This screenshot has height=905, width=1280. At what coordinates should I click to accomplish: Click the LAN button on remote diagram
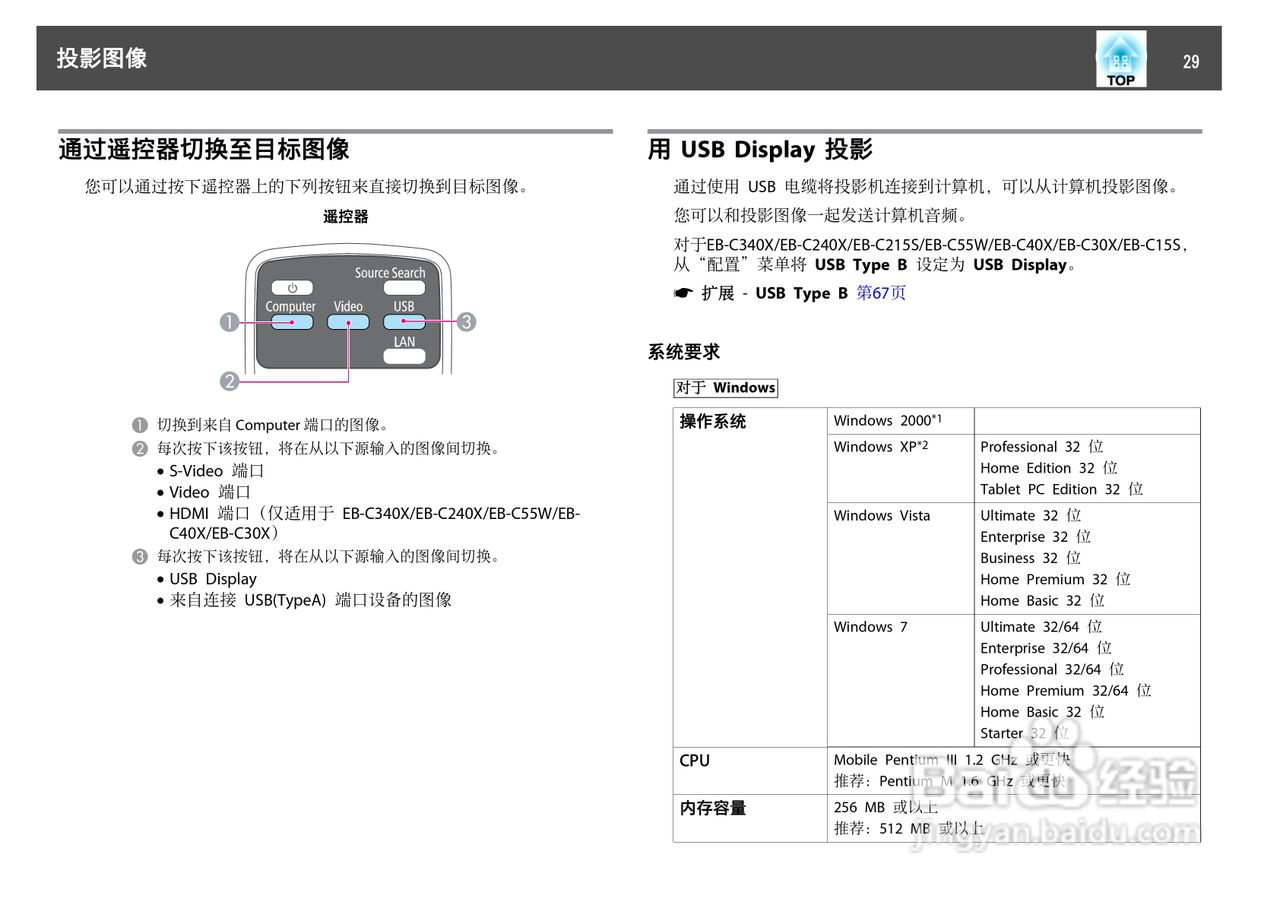pos(404,356)
